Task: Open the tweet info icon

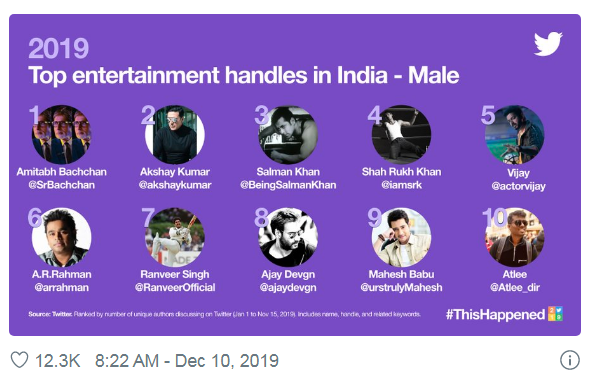Action: point(570,360)
